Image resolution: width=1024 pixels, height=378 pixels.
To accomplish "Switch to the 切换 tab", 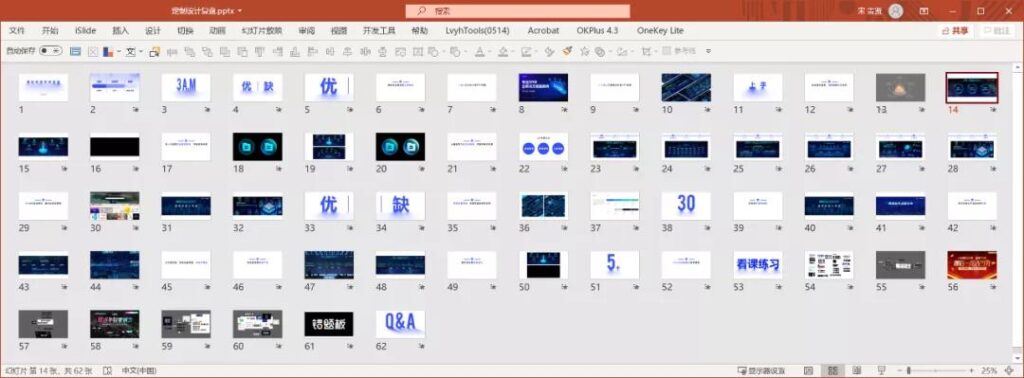I will (185, 31).
